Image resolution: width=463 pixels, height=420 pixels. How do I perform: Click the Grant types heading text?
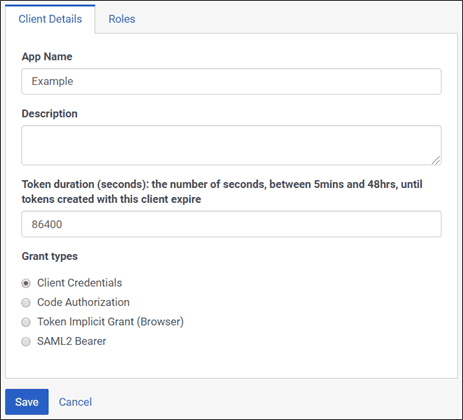click(50, 256)
